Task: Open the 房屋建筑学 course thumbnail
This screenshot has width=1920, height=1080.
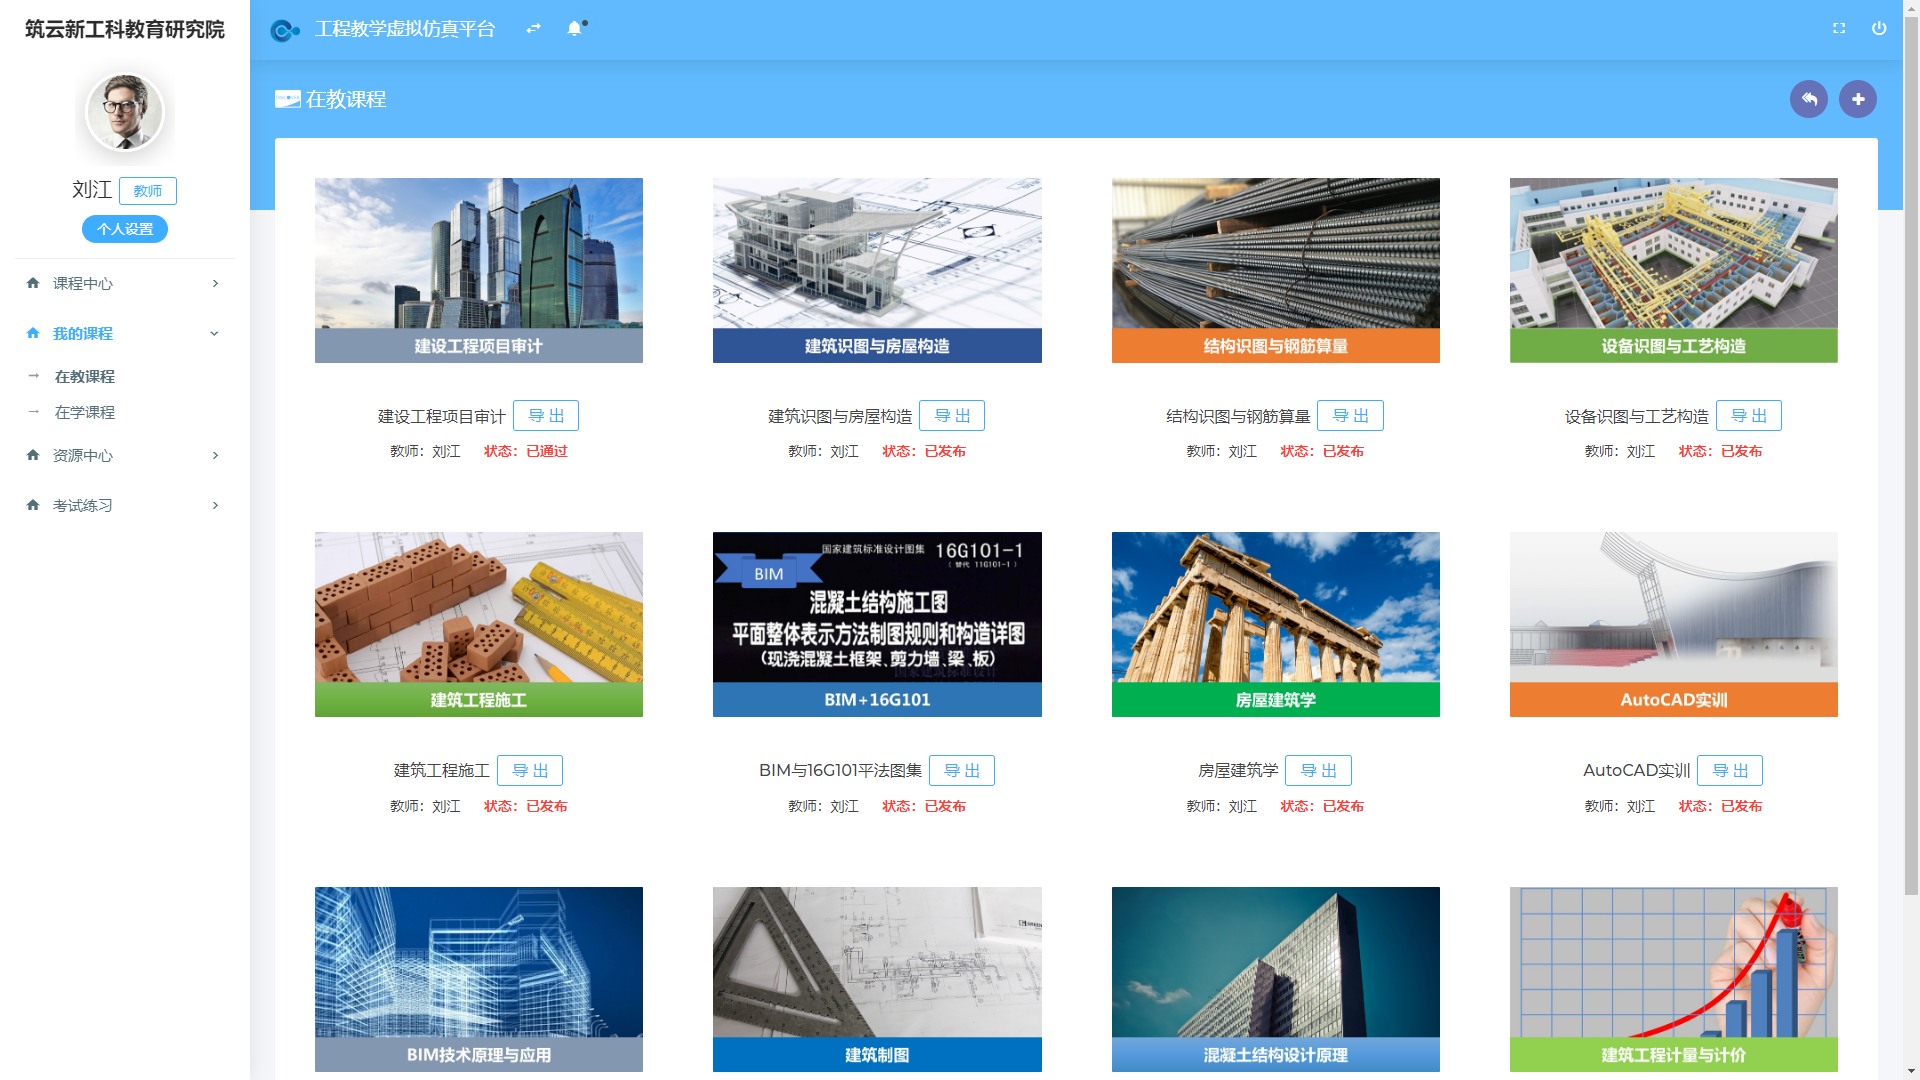Action: (x=1276, y=624)
